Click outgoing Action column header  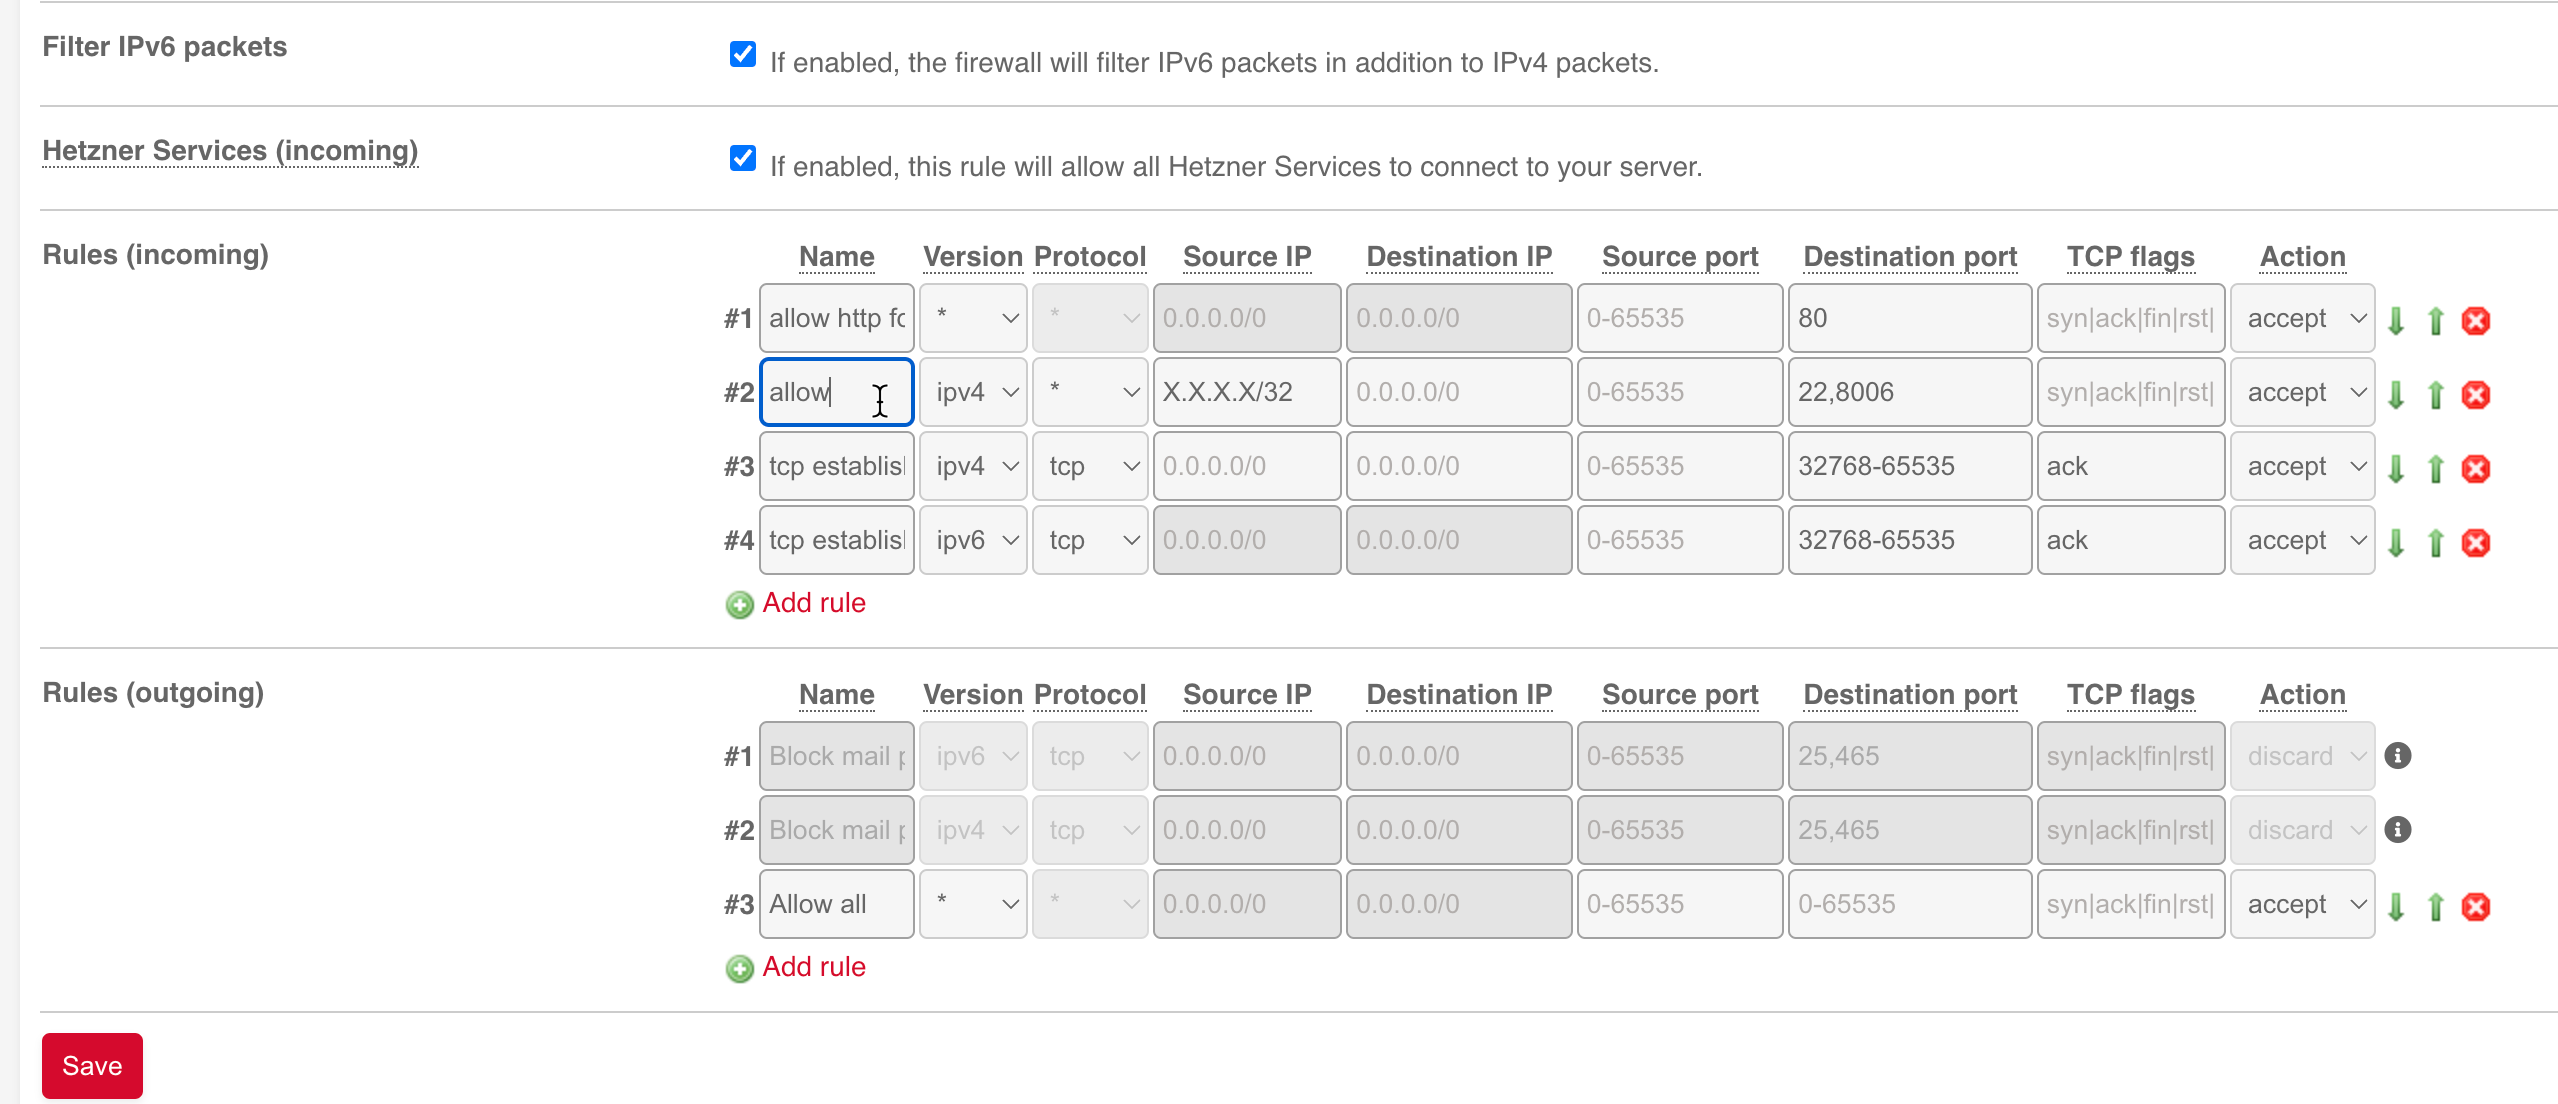pos(2302,695)
